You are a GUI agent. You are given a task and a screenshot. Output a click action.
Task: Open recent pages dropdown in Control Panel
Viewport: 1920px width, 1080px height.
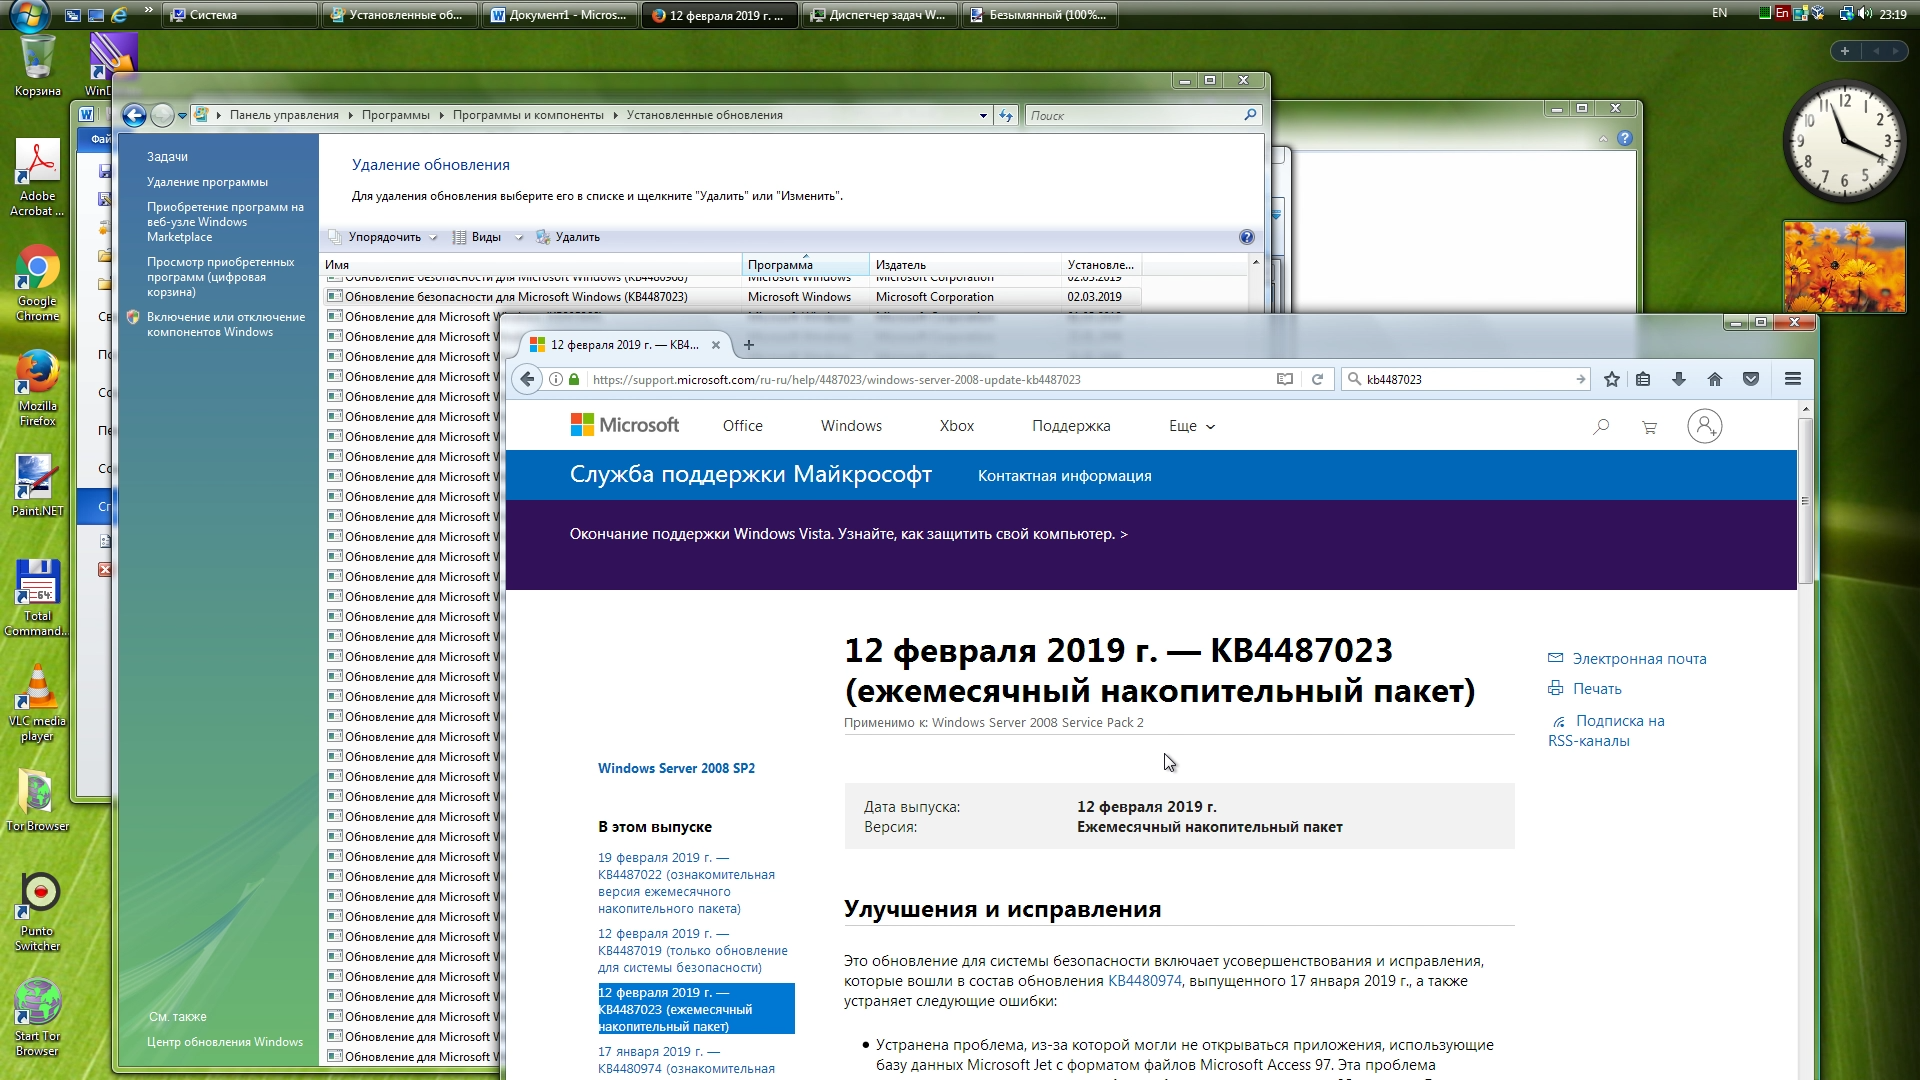pos(182,116)
